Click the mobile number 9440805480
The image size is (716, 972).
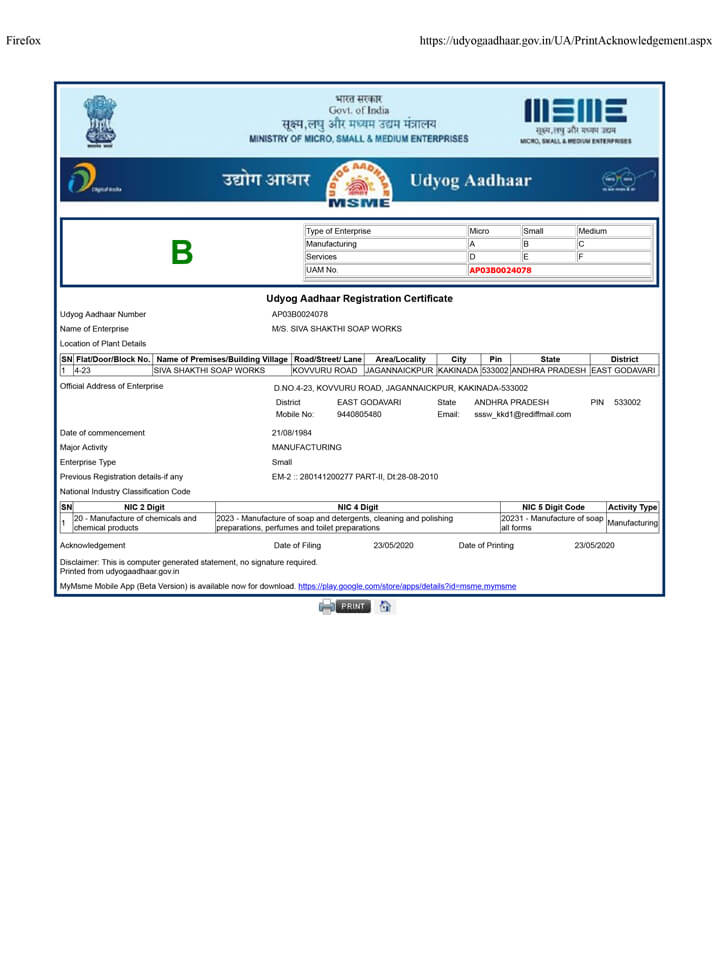tap(359, 414)
